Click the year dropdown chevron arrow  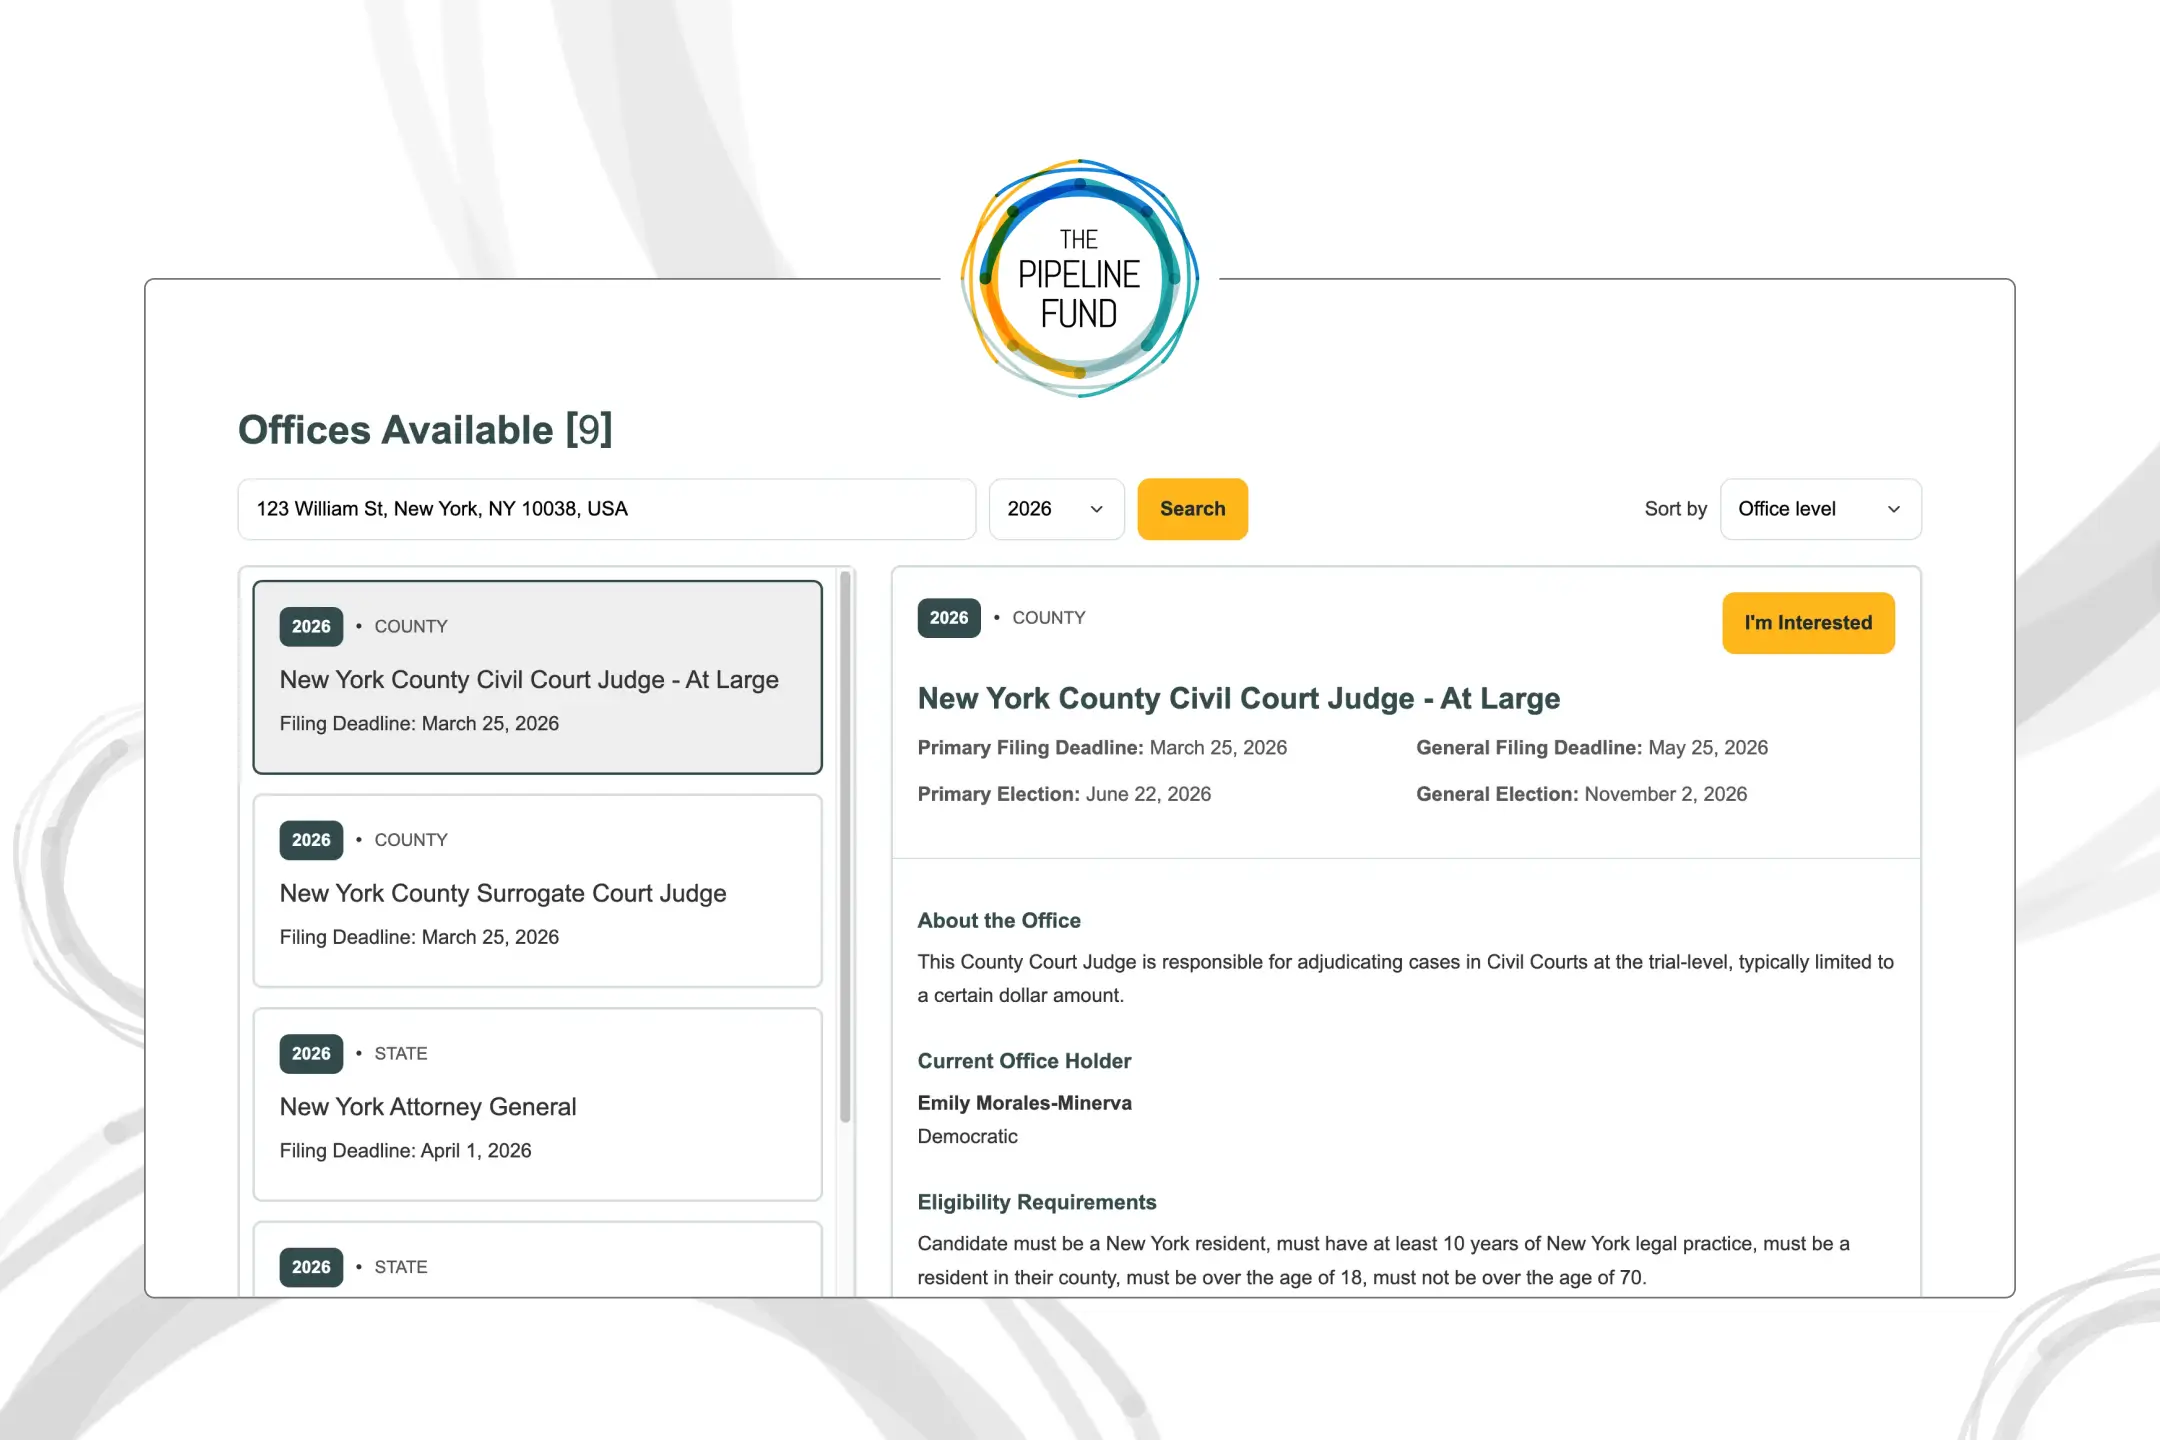click(1096, 509)
